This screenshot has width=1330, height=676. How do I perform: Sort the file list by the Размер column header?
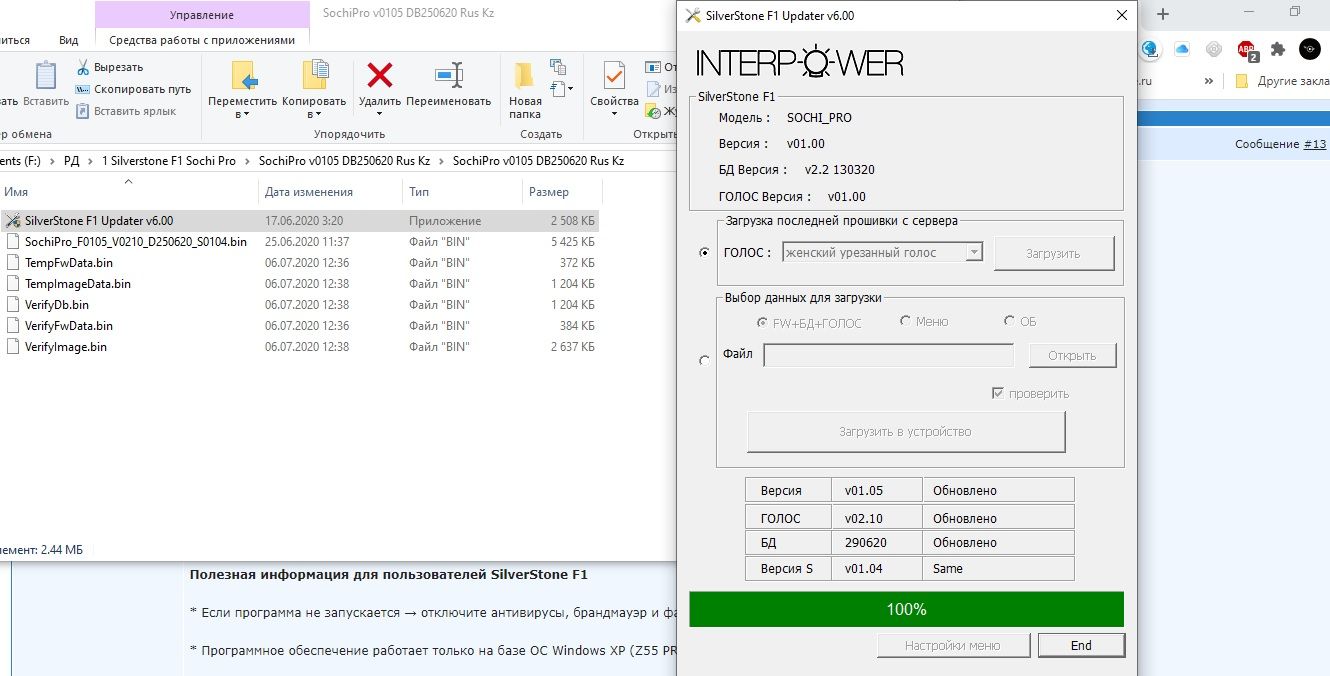(x=561, y=192)
